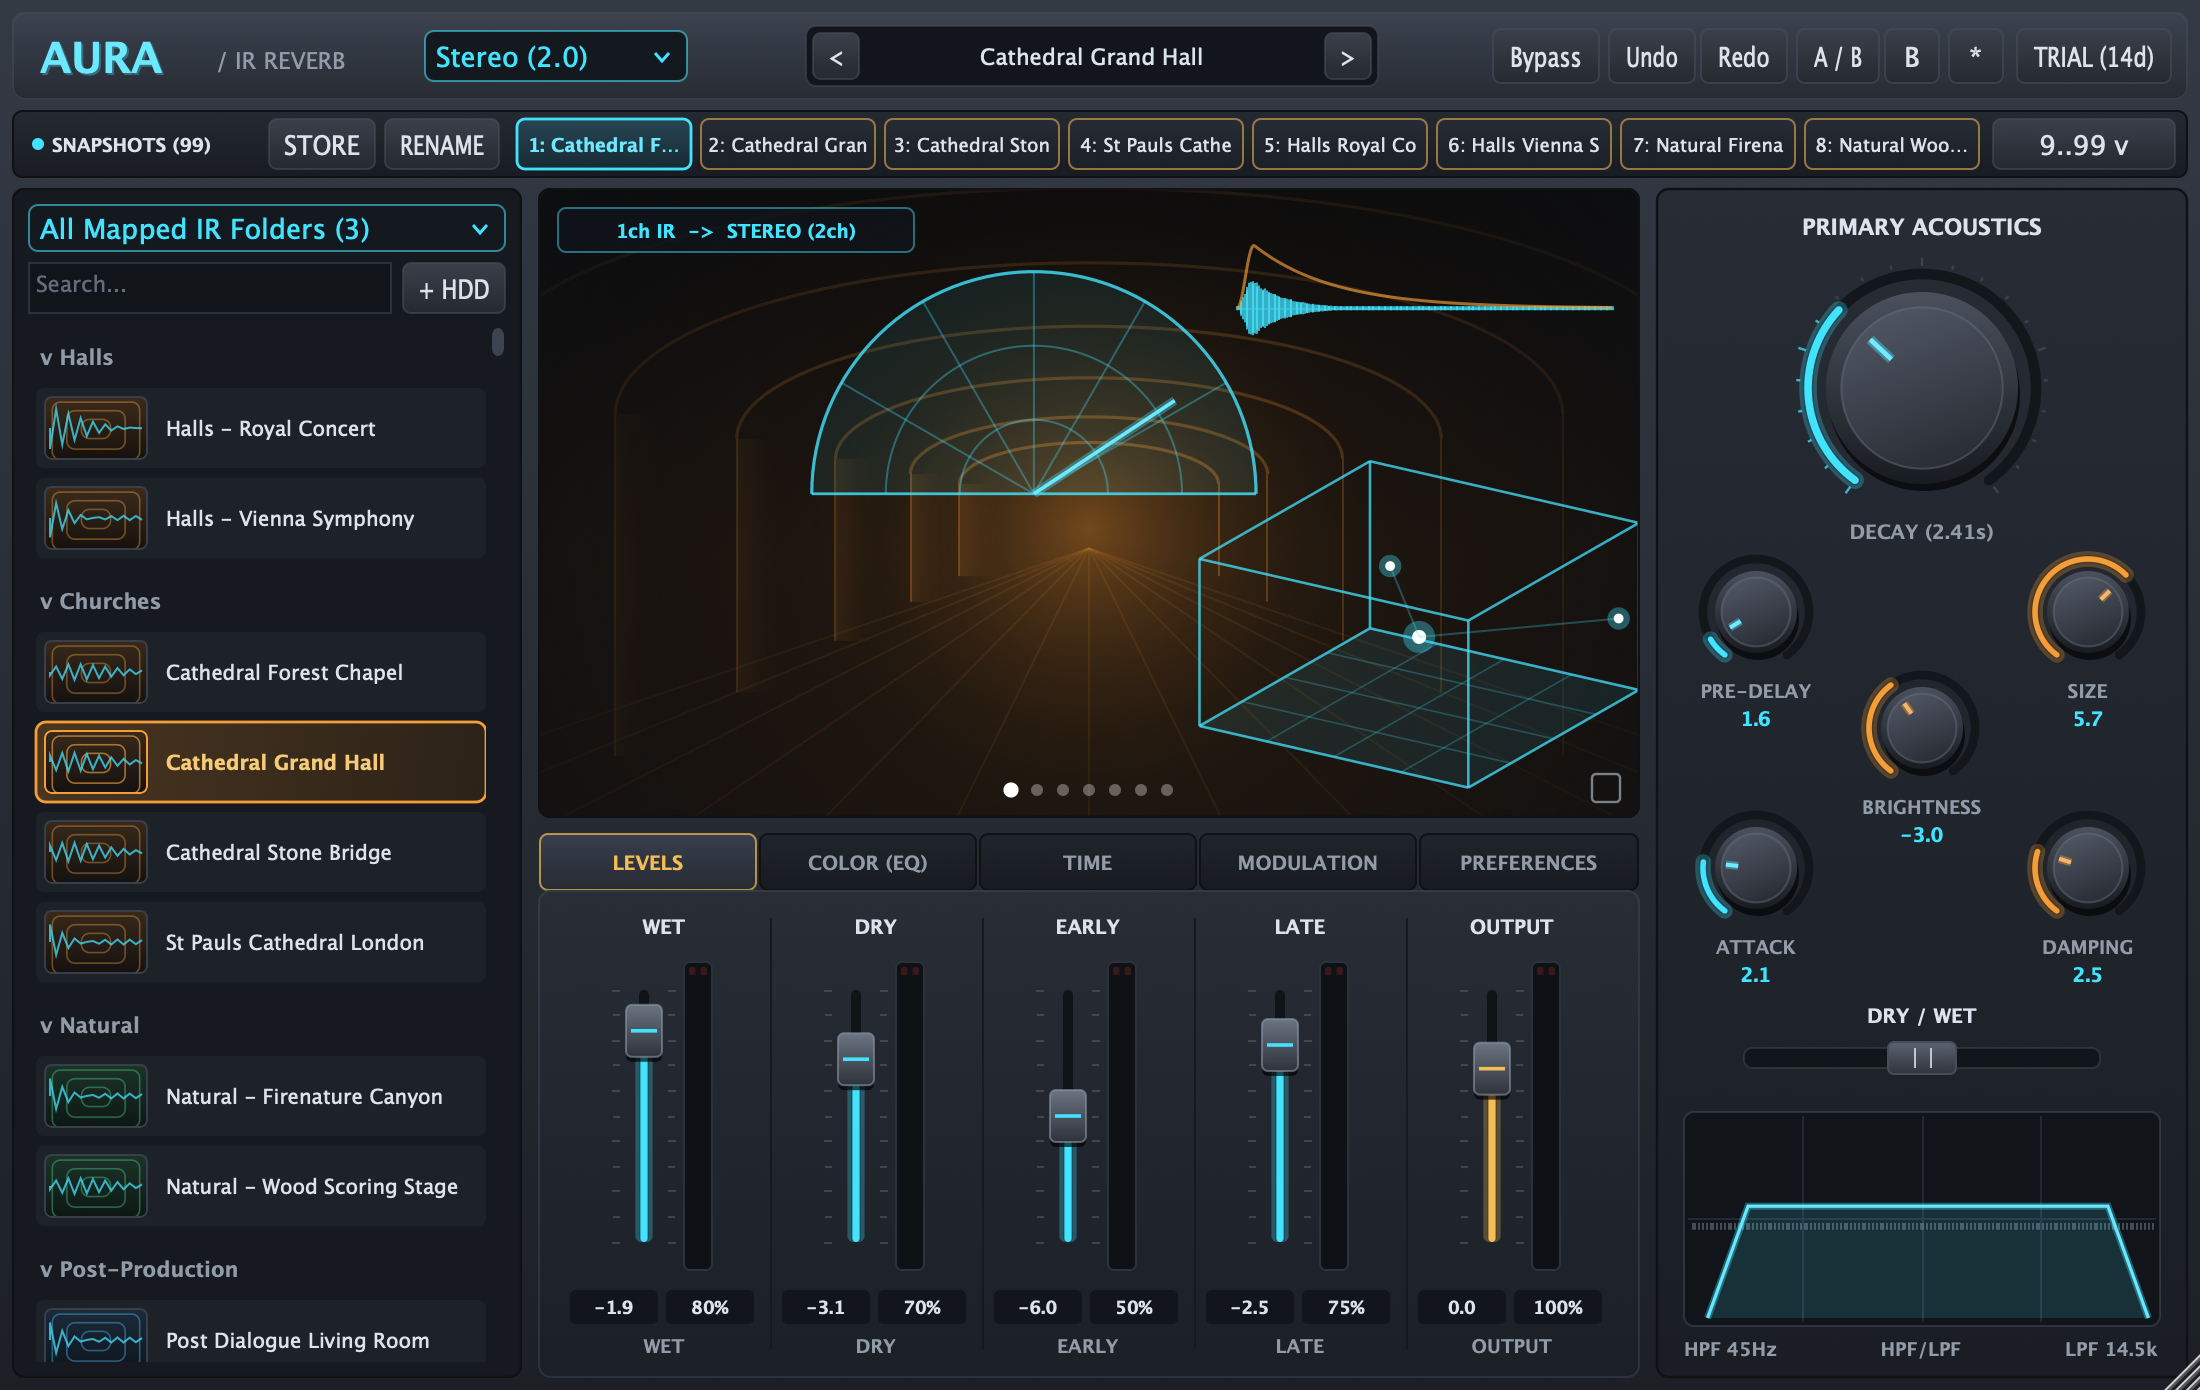The width and height of the screenshot is (2200, 1390).
Task: Switch to the TIME tab
Action: tap(1087, 862)
